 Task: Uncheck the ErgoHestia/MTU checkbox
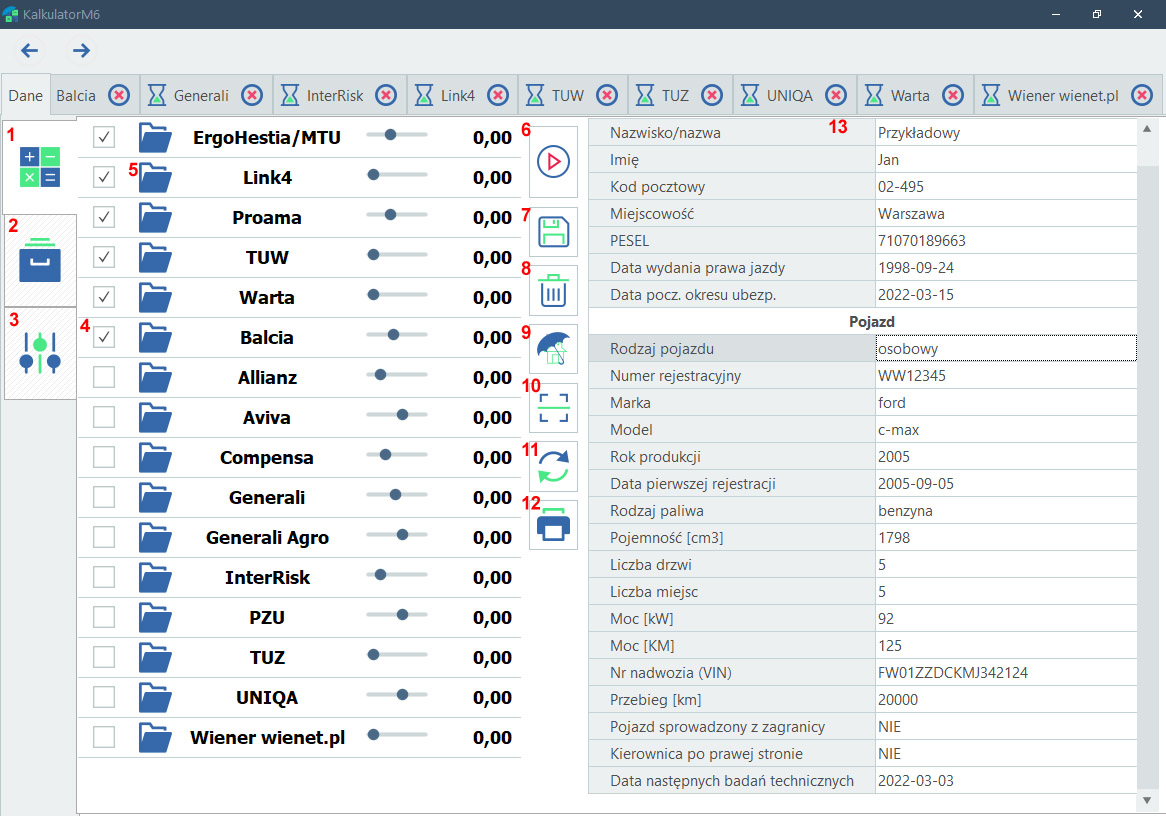tap(104, 137)
